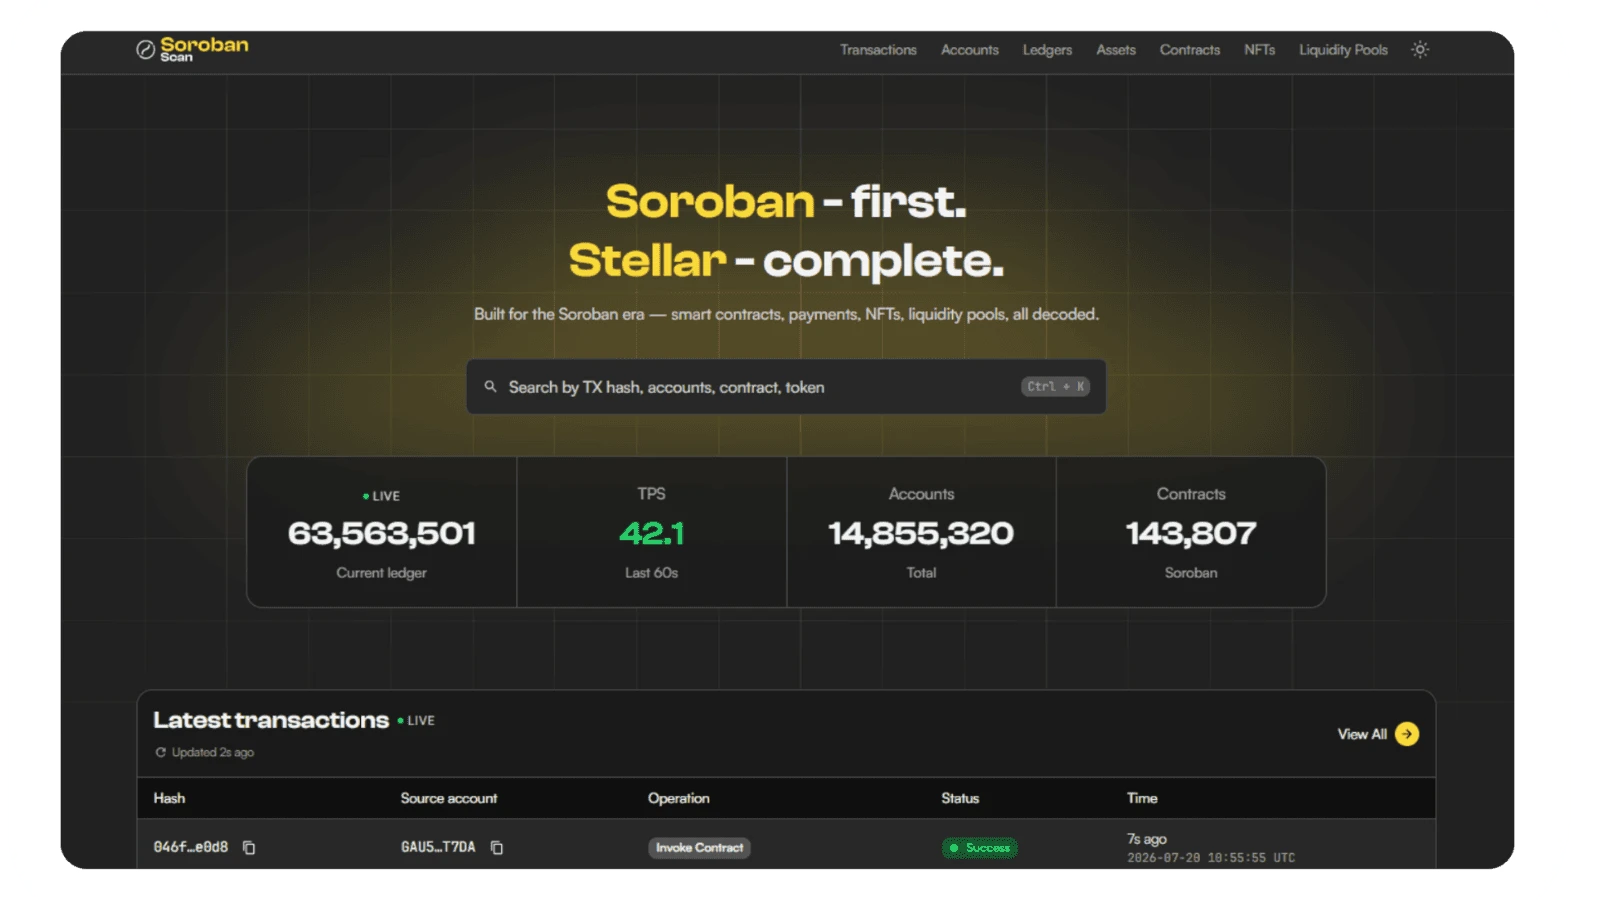Click the magnifier icon in search bar

click(490, 386)
